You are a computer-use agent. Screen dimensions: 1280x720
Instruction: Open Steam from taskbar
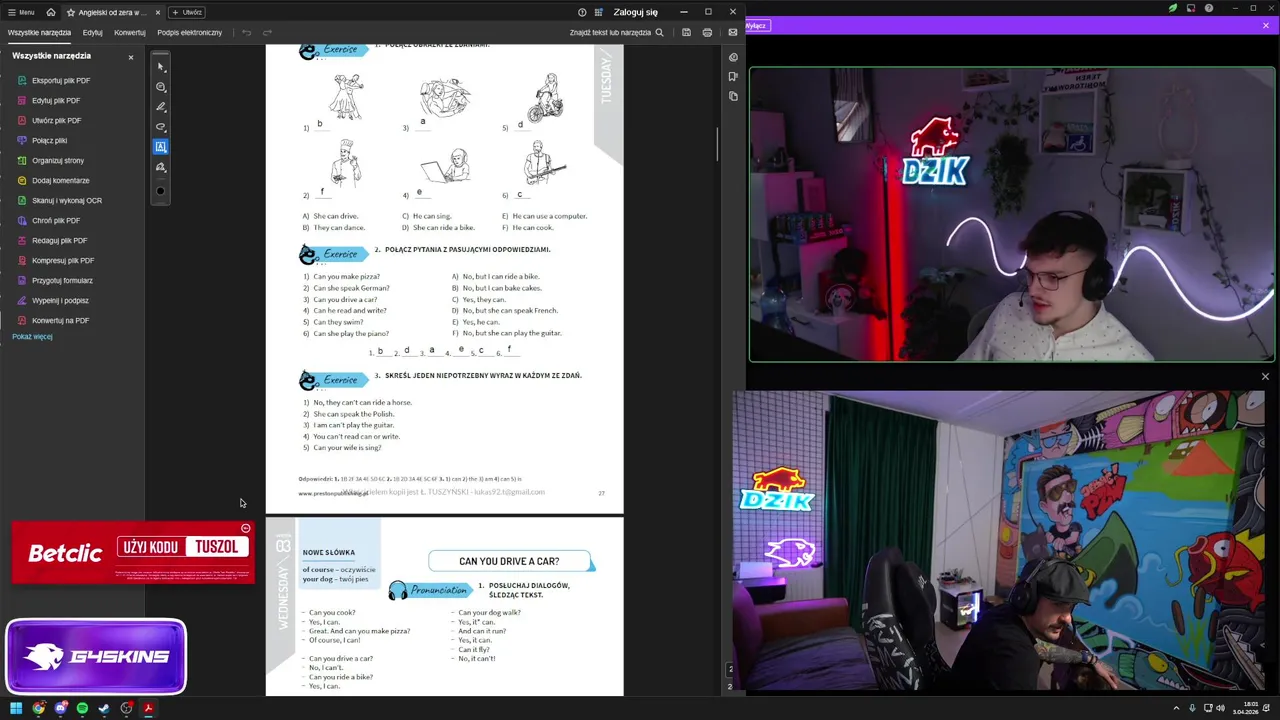104,708
